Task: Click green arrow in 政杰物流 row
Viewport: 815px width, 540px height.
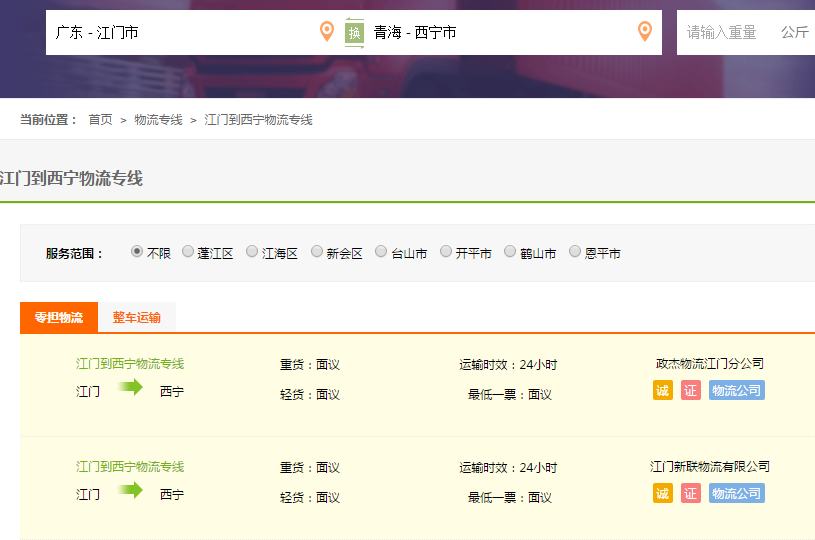Action: click(x=130, y=387)
